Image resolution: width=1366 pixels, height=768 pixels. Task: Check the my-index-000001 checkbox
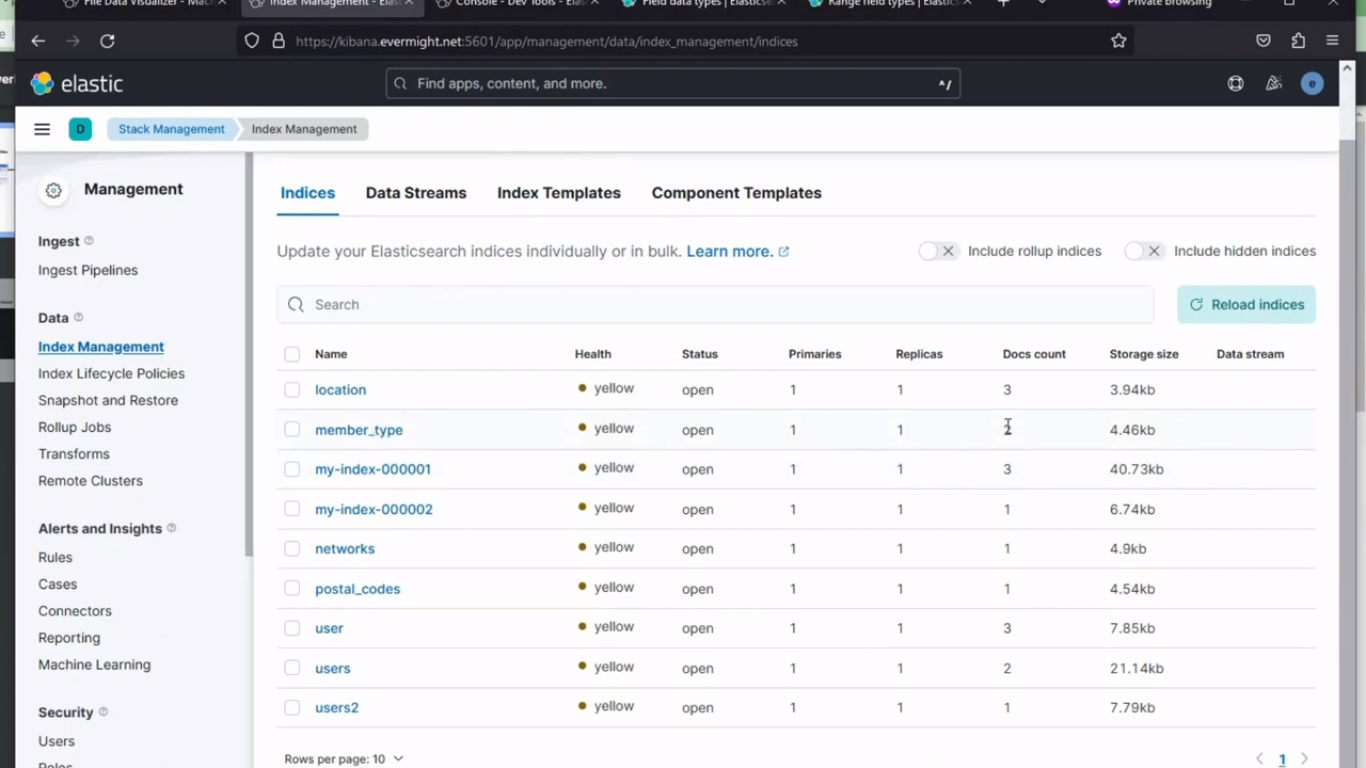point(292,469)
